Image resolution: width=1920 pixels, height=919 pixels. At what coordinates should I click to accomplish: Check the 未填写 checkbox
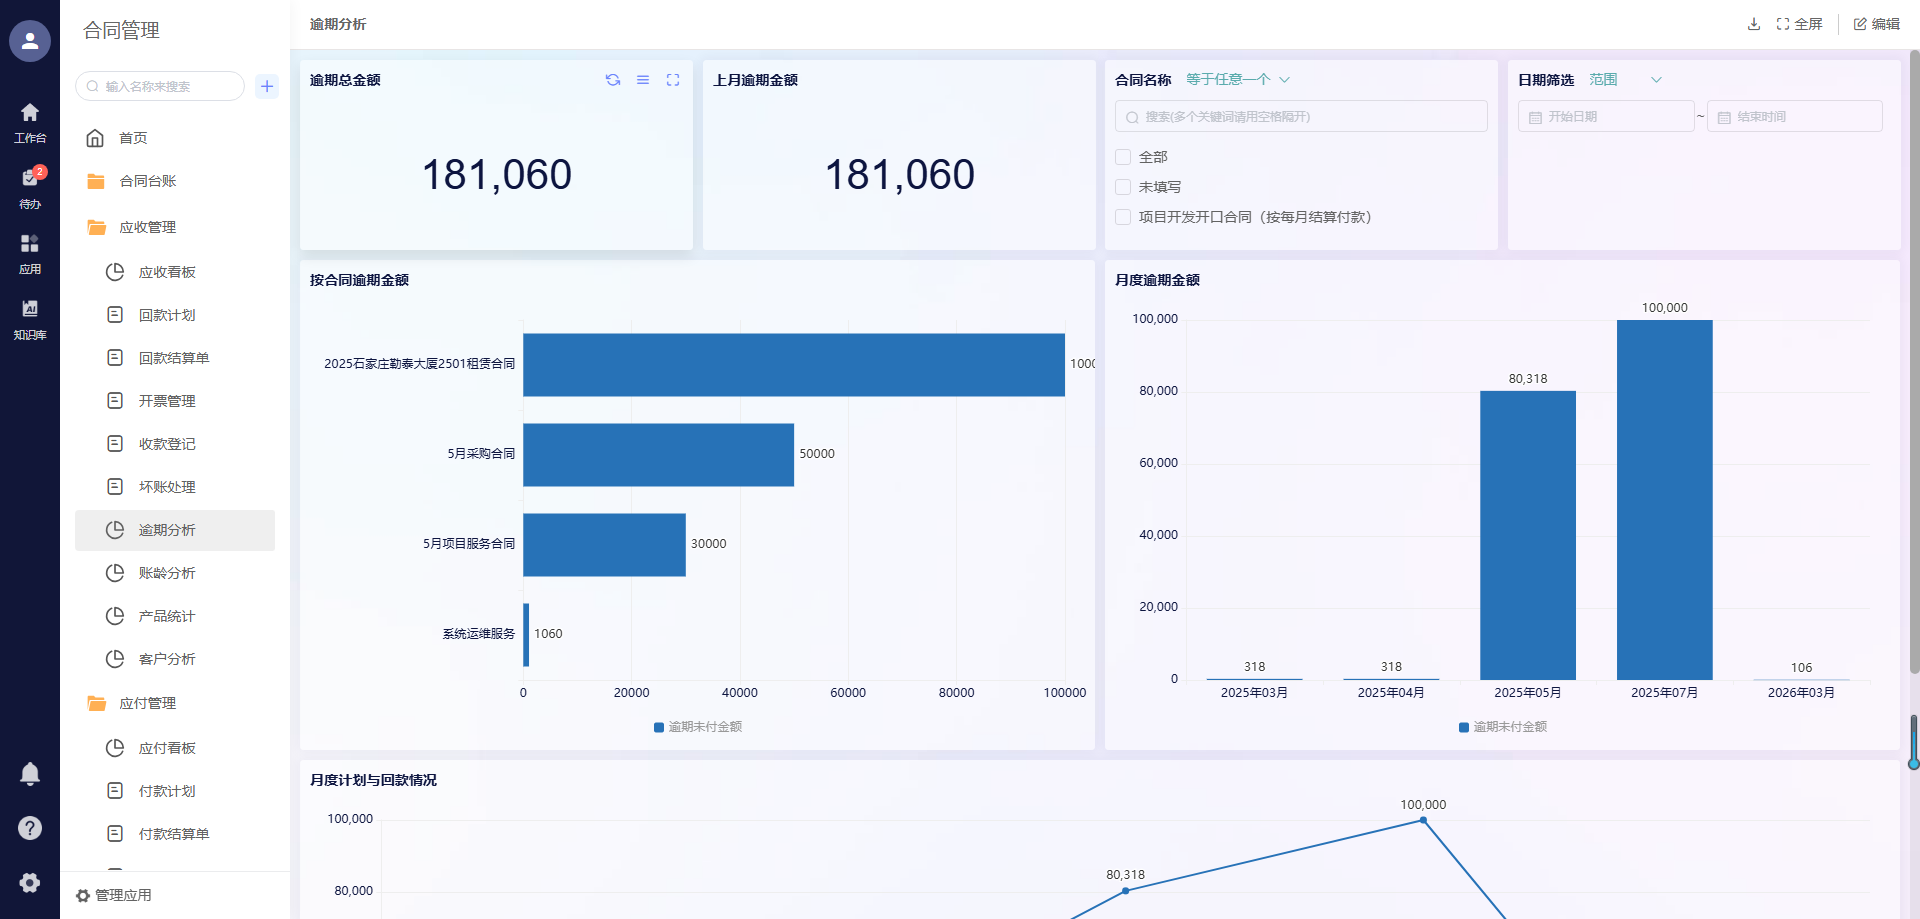tap(1123, 187)
